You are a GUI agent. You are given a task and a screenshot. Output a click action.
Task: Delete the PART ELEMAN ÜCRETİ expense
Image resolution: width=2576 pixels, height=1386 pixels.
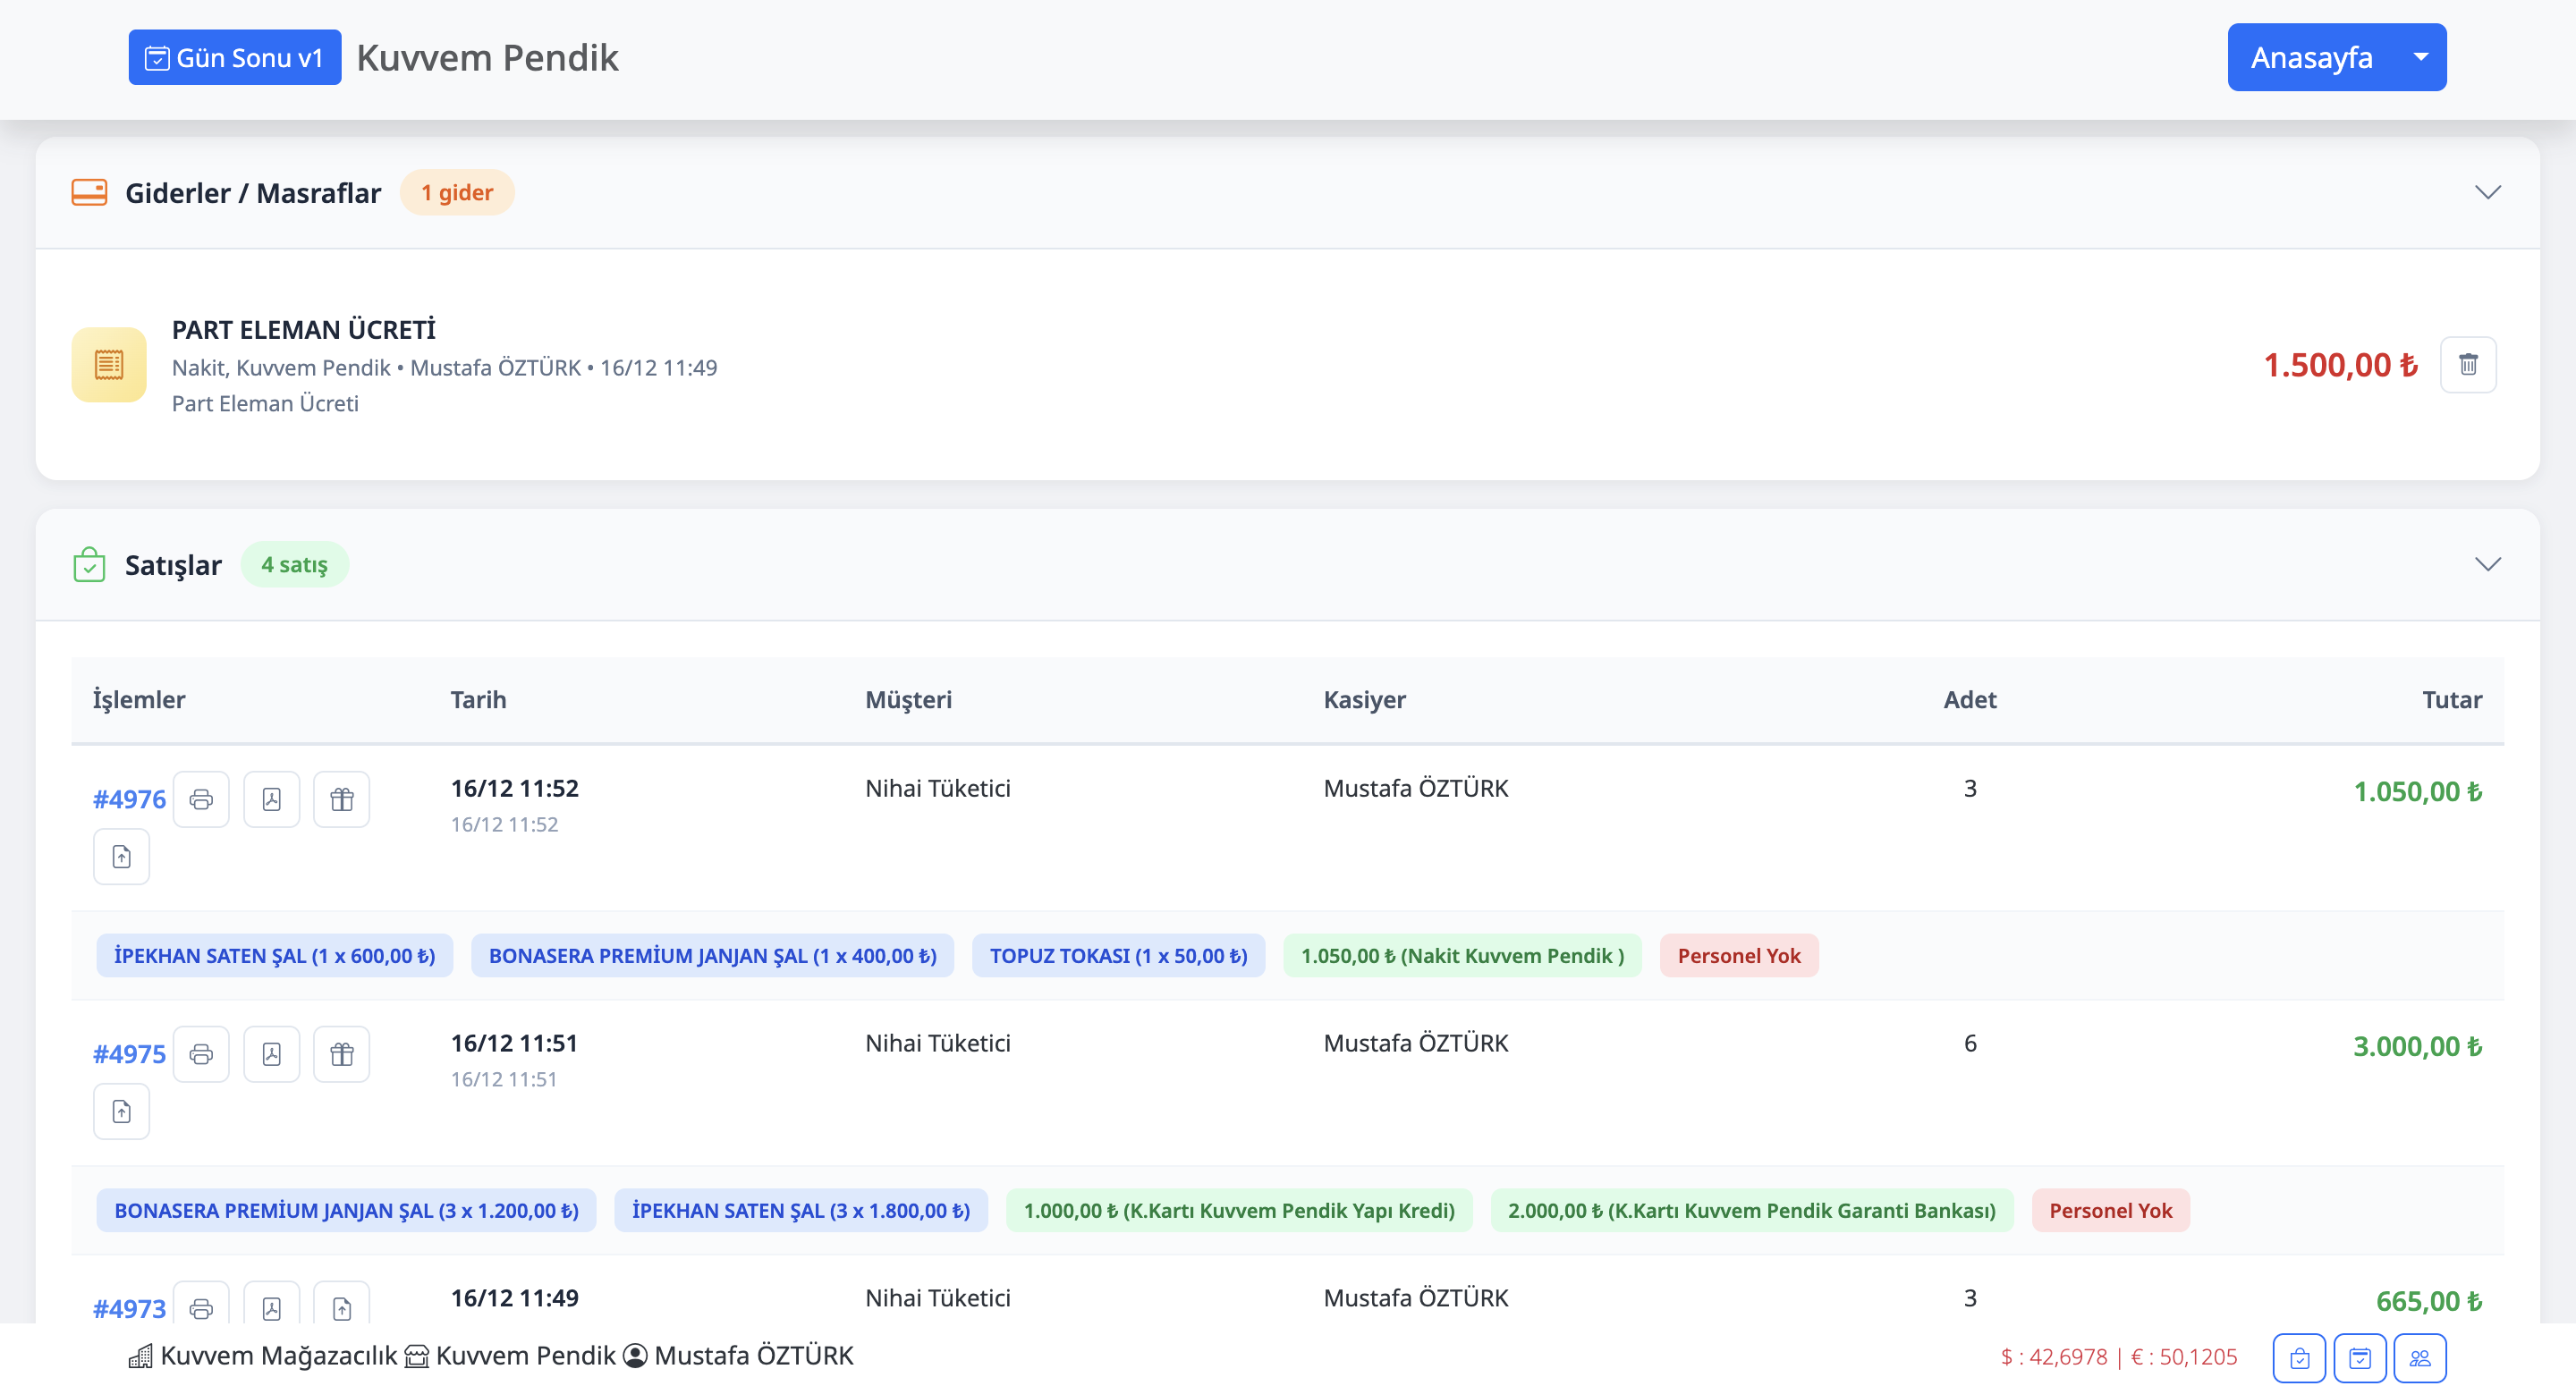pos(2467,364)
